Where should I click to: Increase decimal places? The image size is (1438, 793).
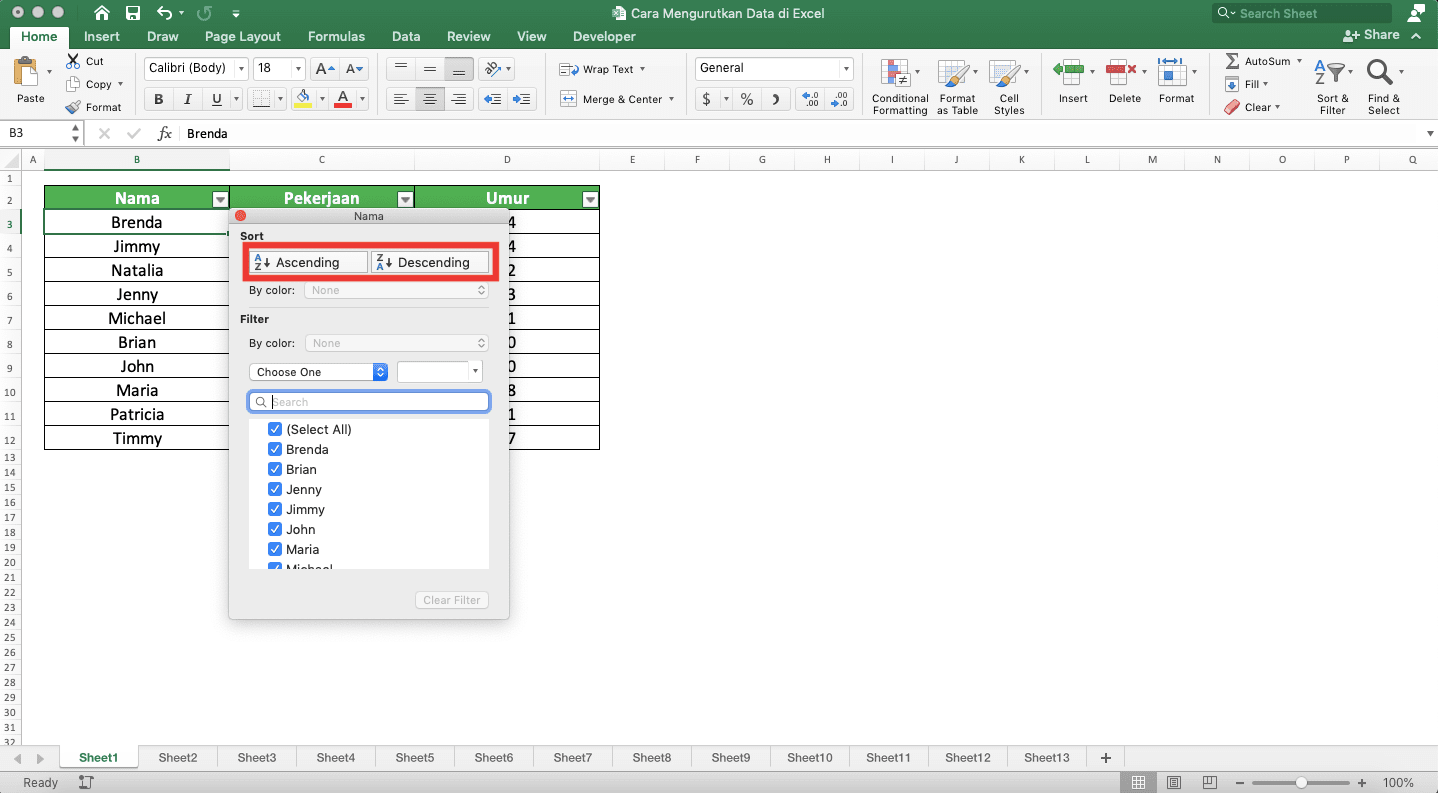click(x=810, y=99)
